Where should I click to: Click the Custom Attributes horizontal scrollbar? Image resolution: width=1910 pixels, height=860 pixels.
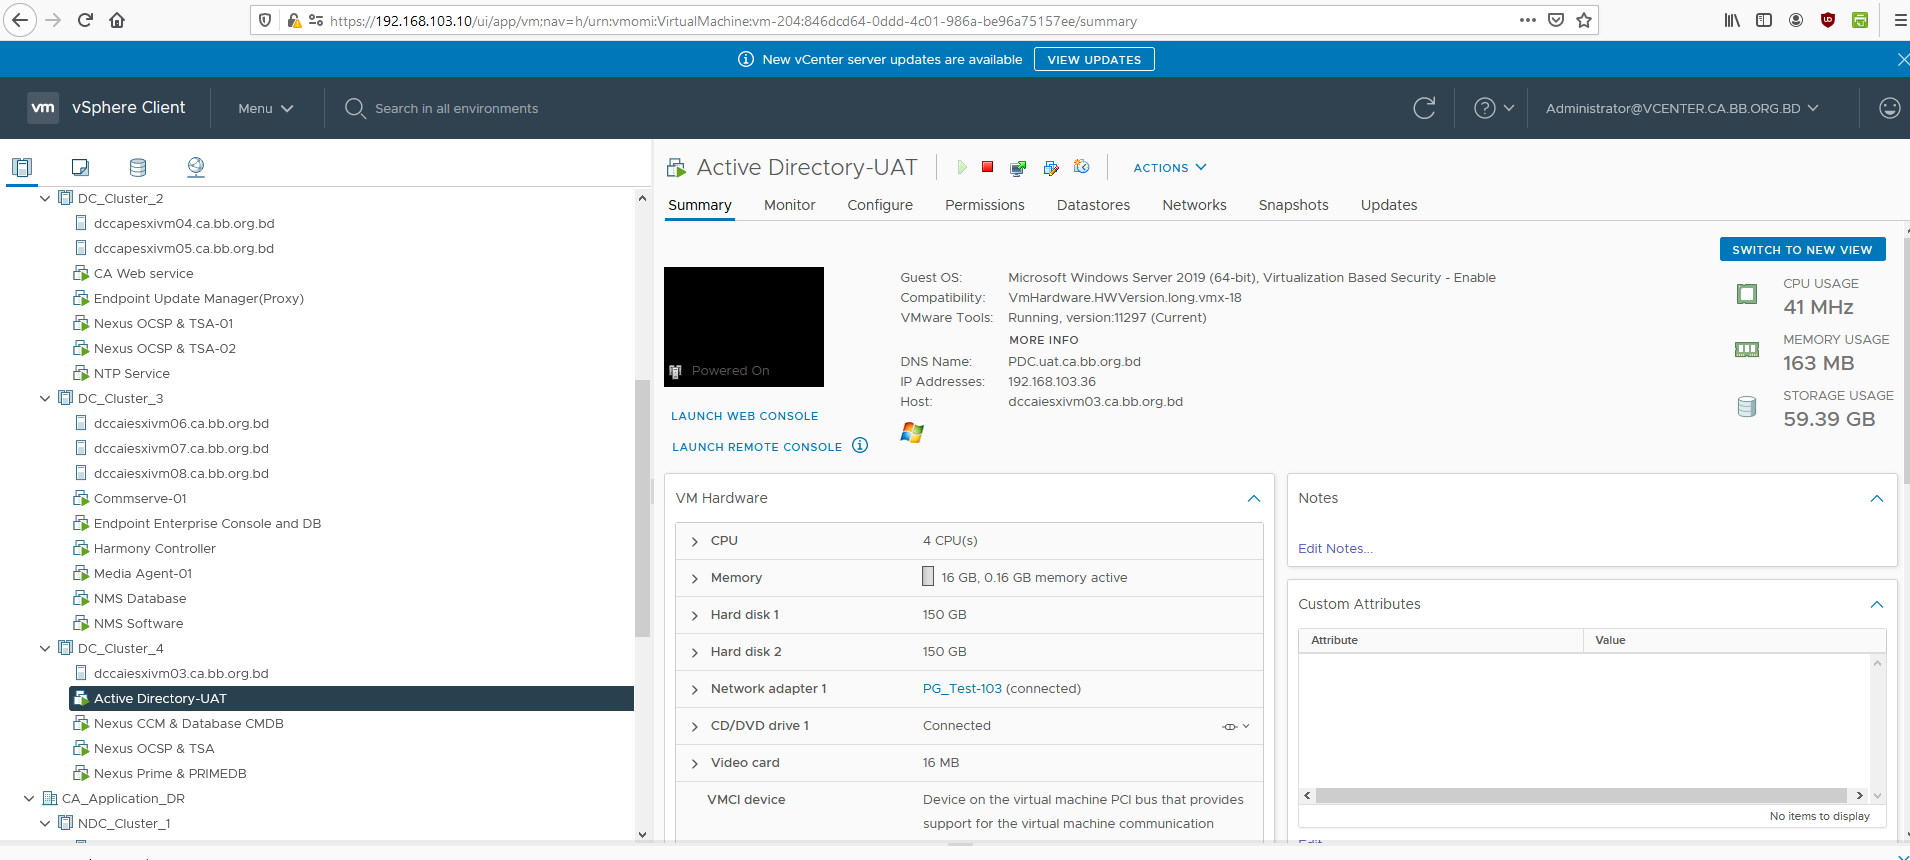pos(1583,795)
